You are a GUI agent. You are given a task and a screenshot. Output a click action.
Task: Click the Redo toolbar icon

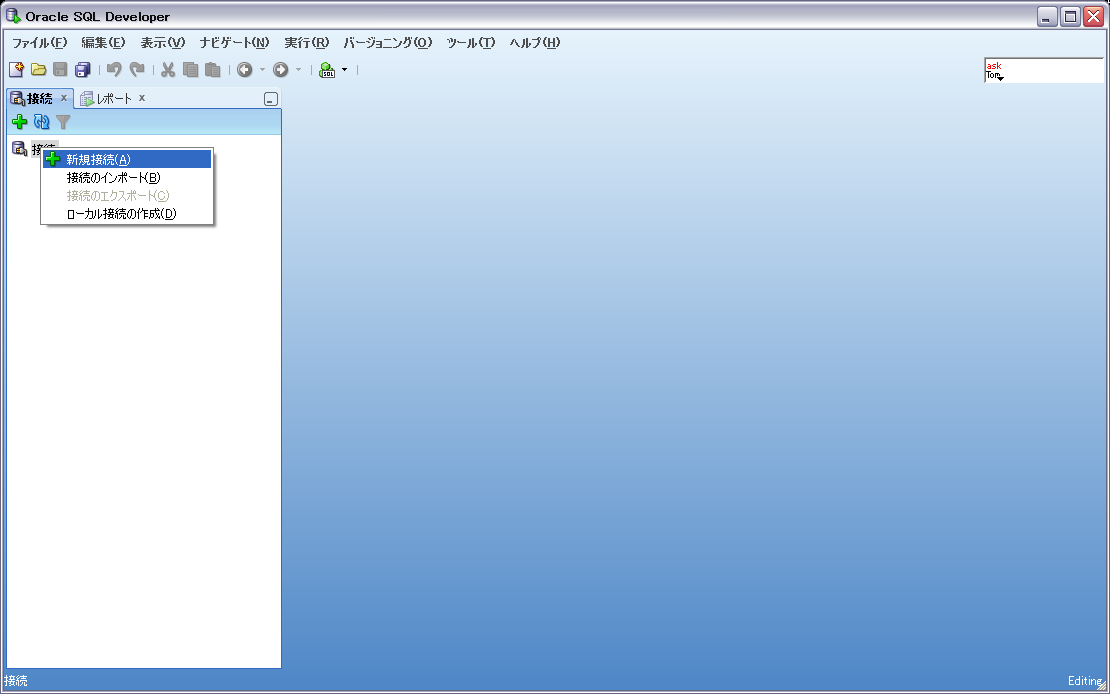point(137,69)
